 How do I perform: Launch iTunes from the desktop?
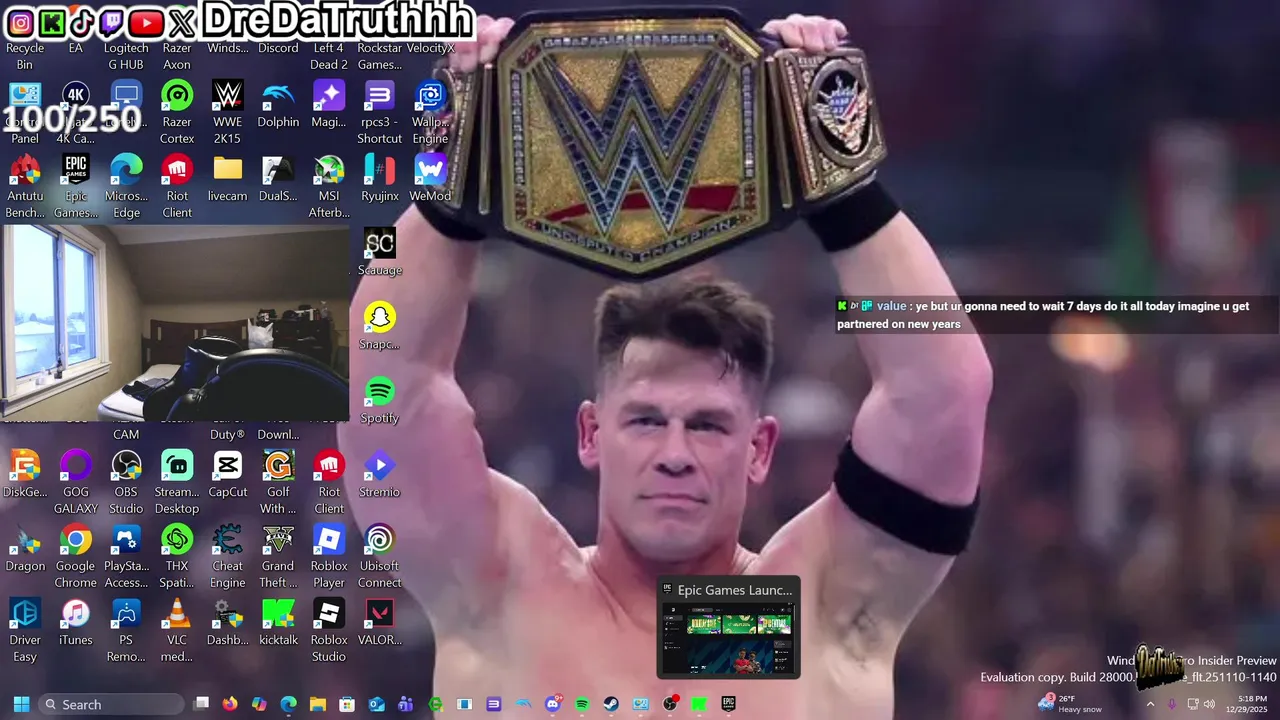pyautogui.click(x=76, y=622)
